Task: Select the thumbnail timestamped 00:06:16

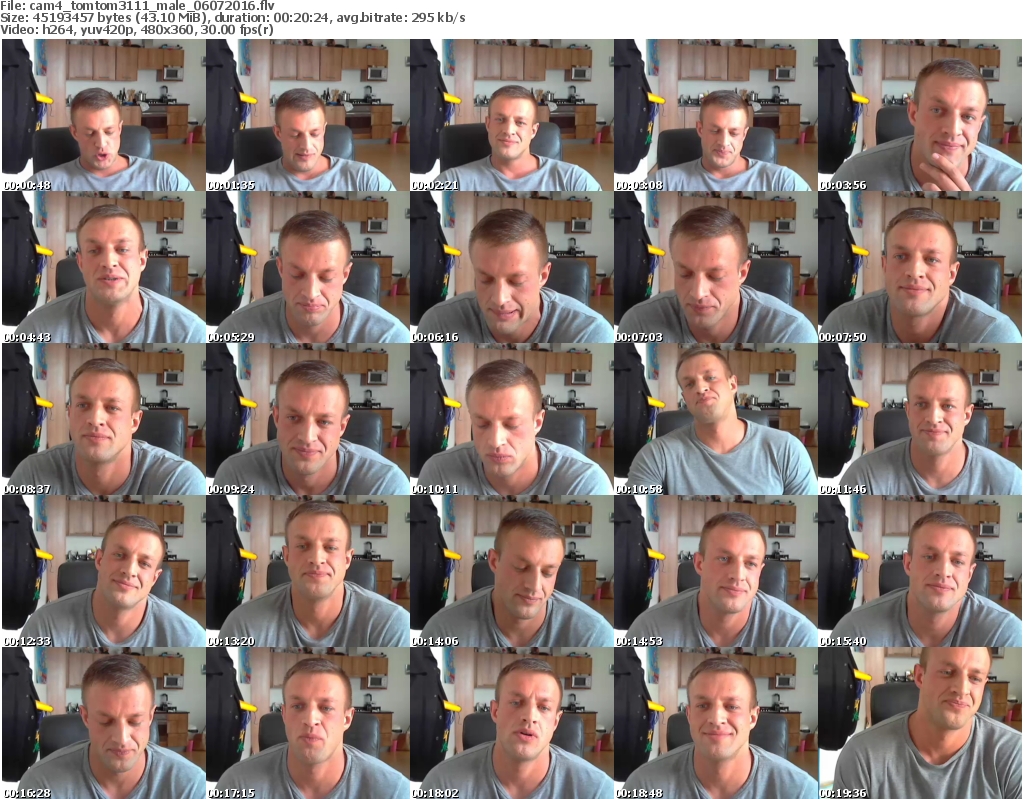Action: click(x=511, y=267)
